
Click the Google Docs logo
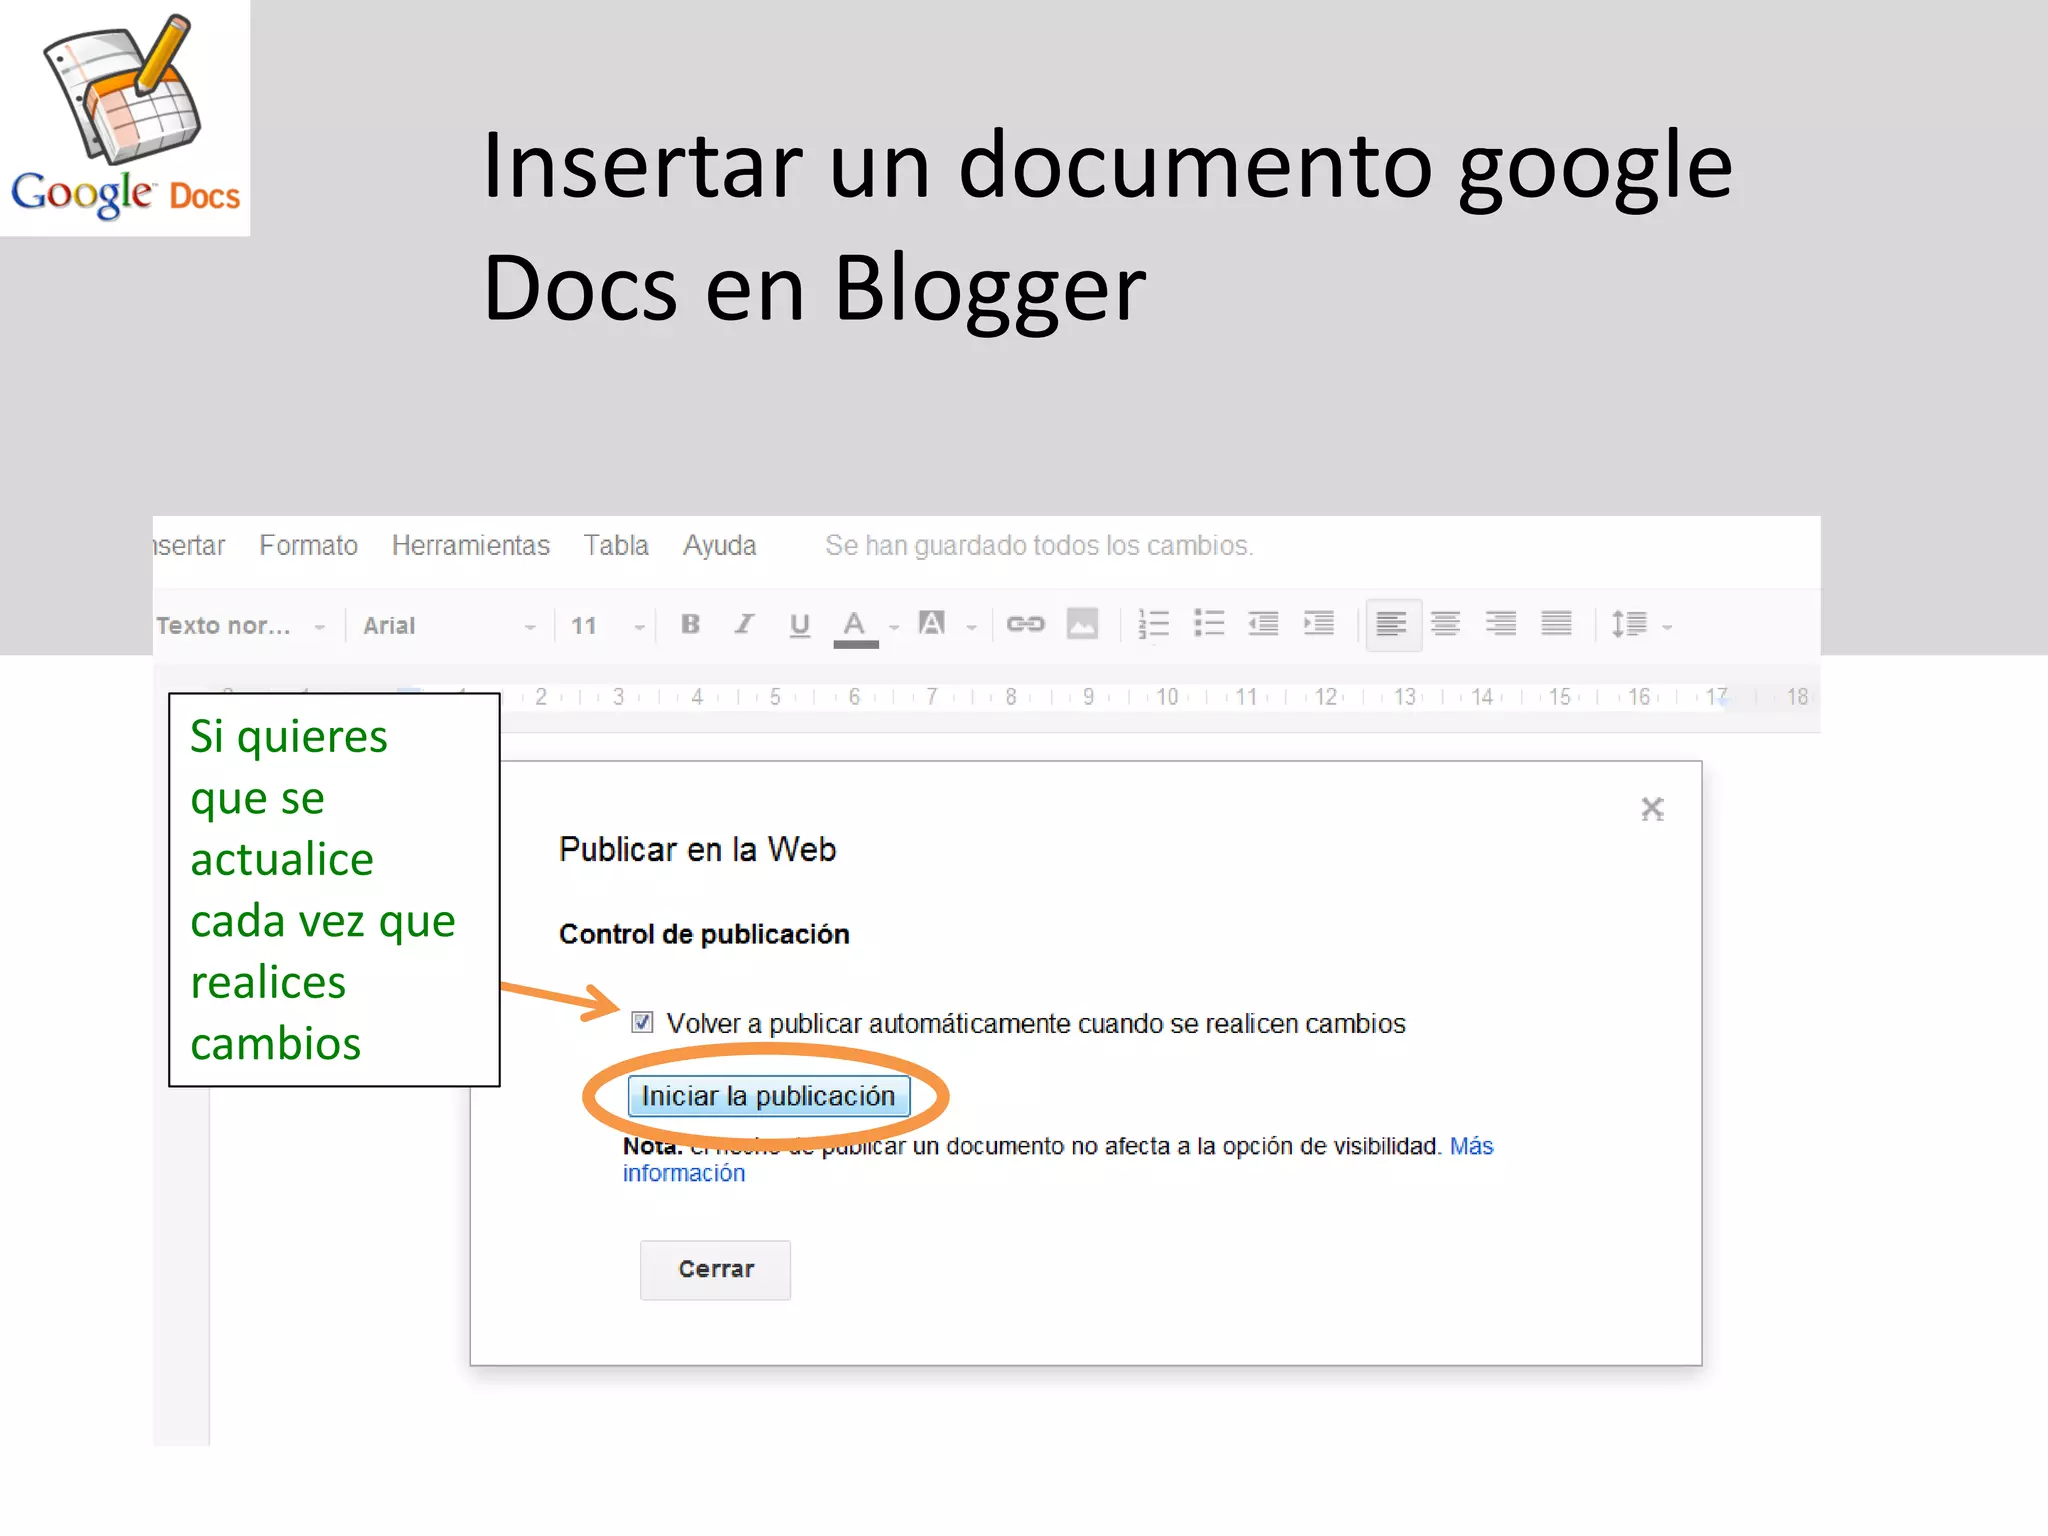click(x=125, y=118)
